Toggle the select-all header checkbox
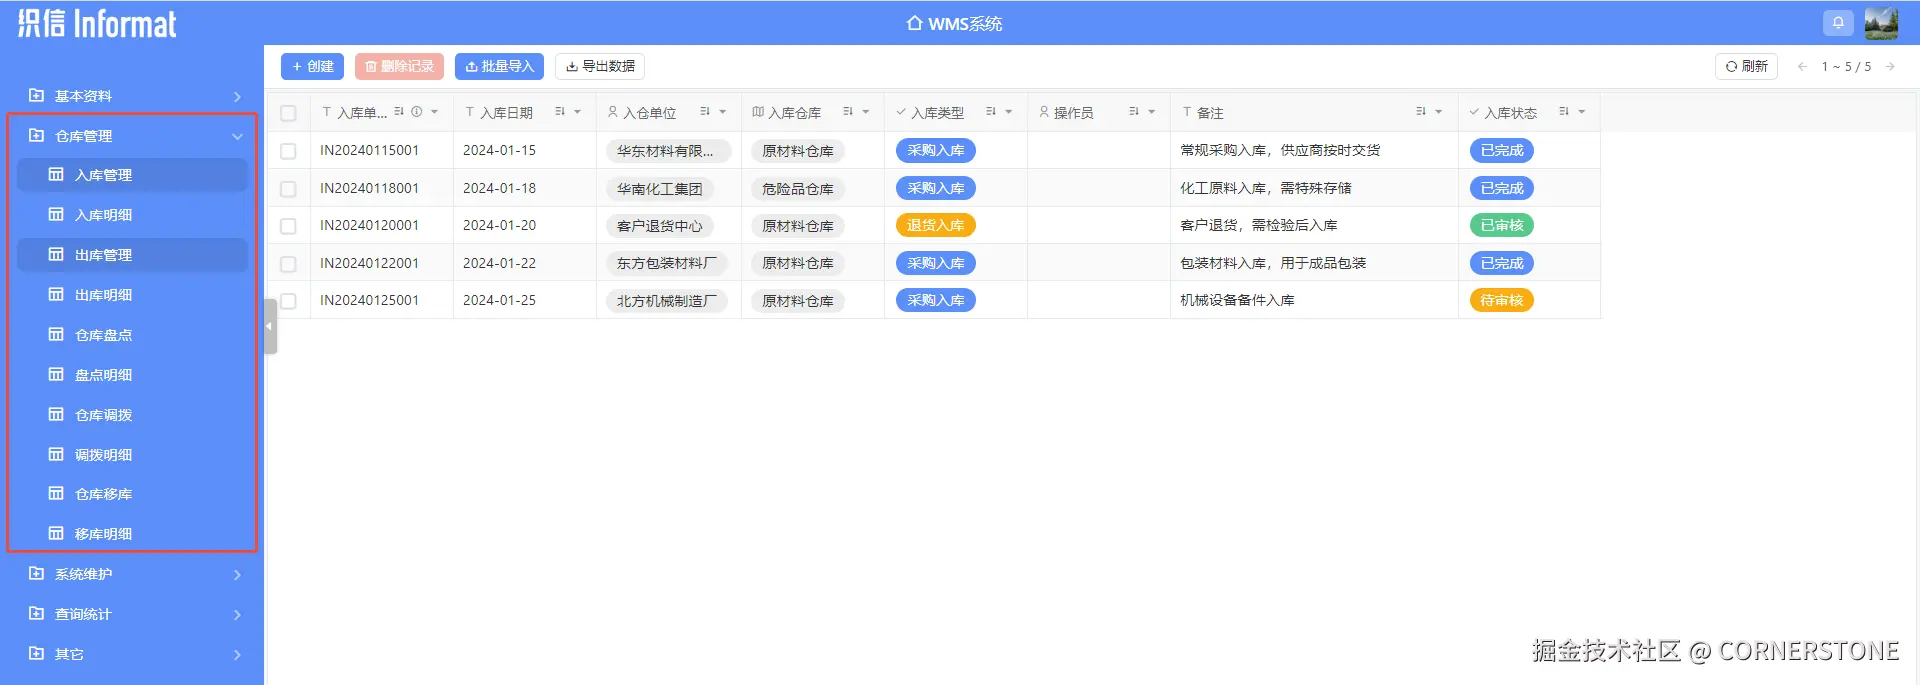The width and height of the screenshot is (1920, 685). tap(288, 113)
